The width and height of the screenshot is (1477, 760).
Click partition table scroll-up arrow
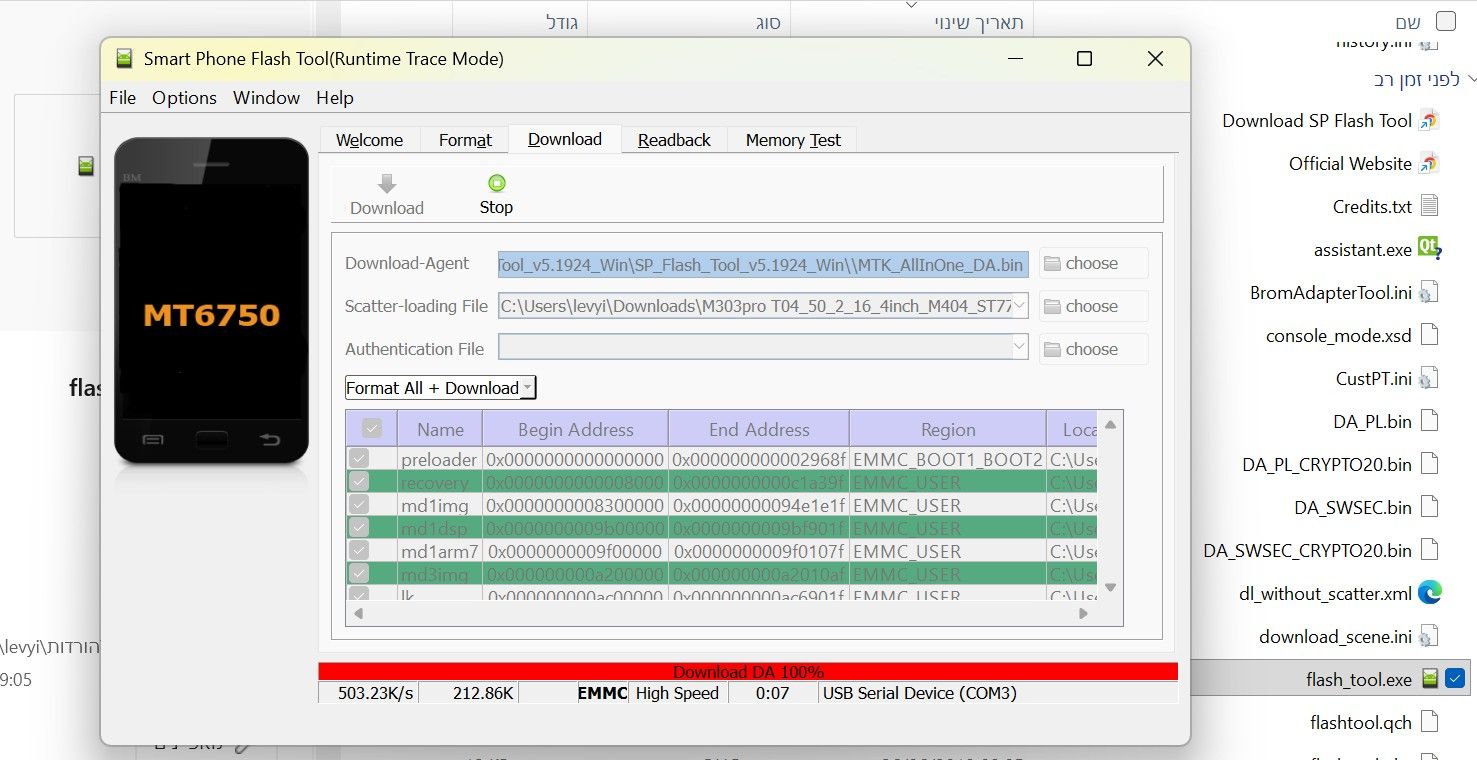(x=1110, y=424)
